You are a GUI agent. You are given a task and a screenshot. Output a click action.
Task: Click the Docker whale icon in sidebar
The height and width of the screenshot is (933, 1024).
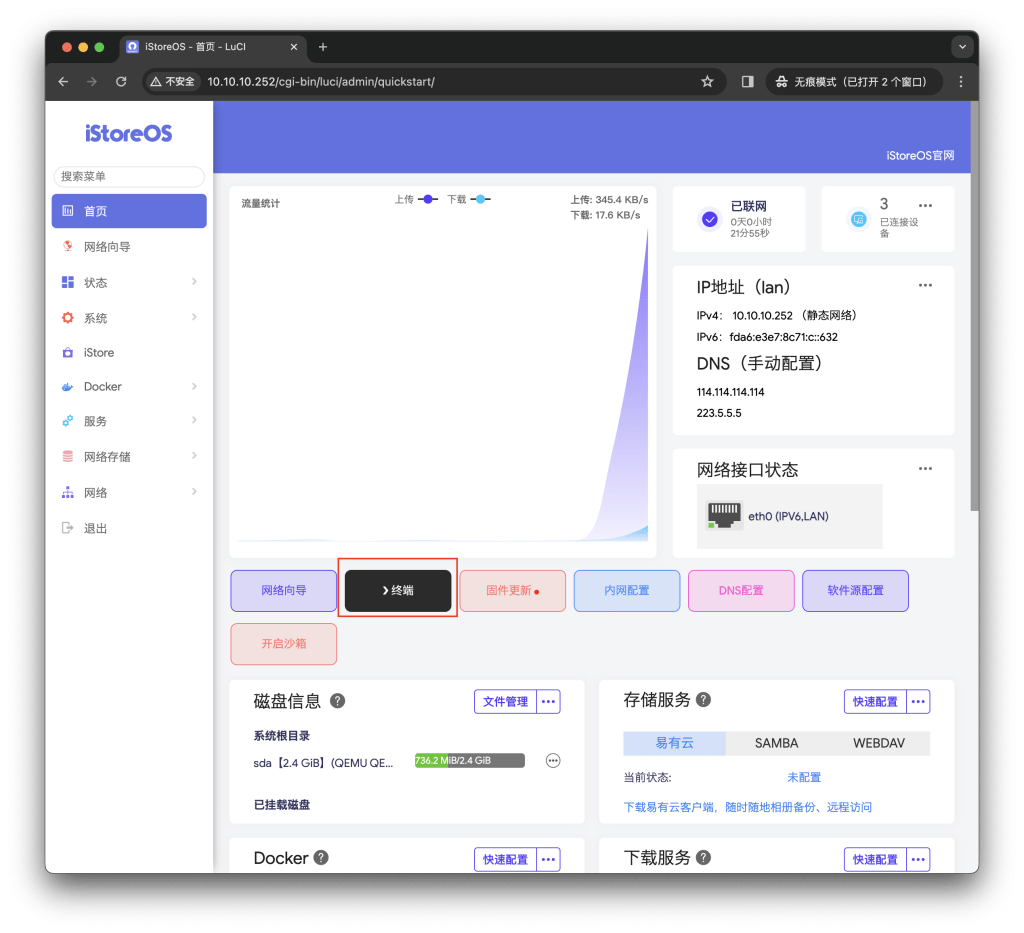pyautogui.click(x=68, y=387)
